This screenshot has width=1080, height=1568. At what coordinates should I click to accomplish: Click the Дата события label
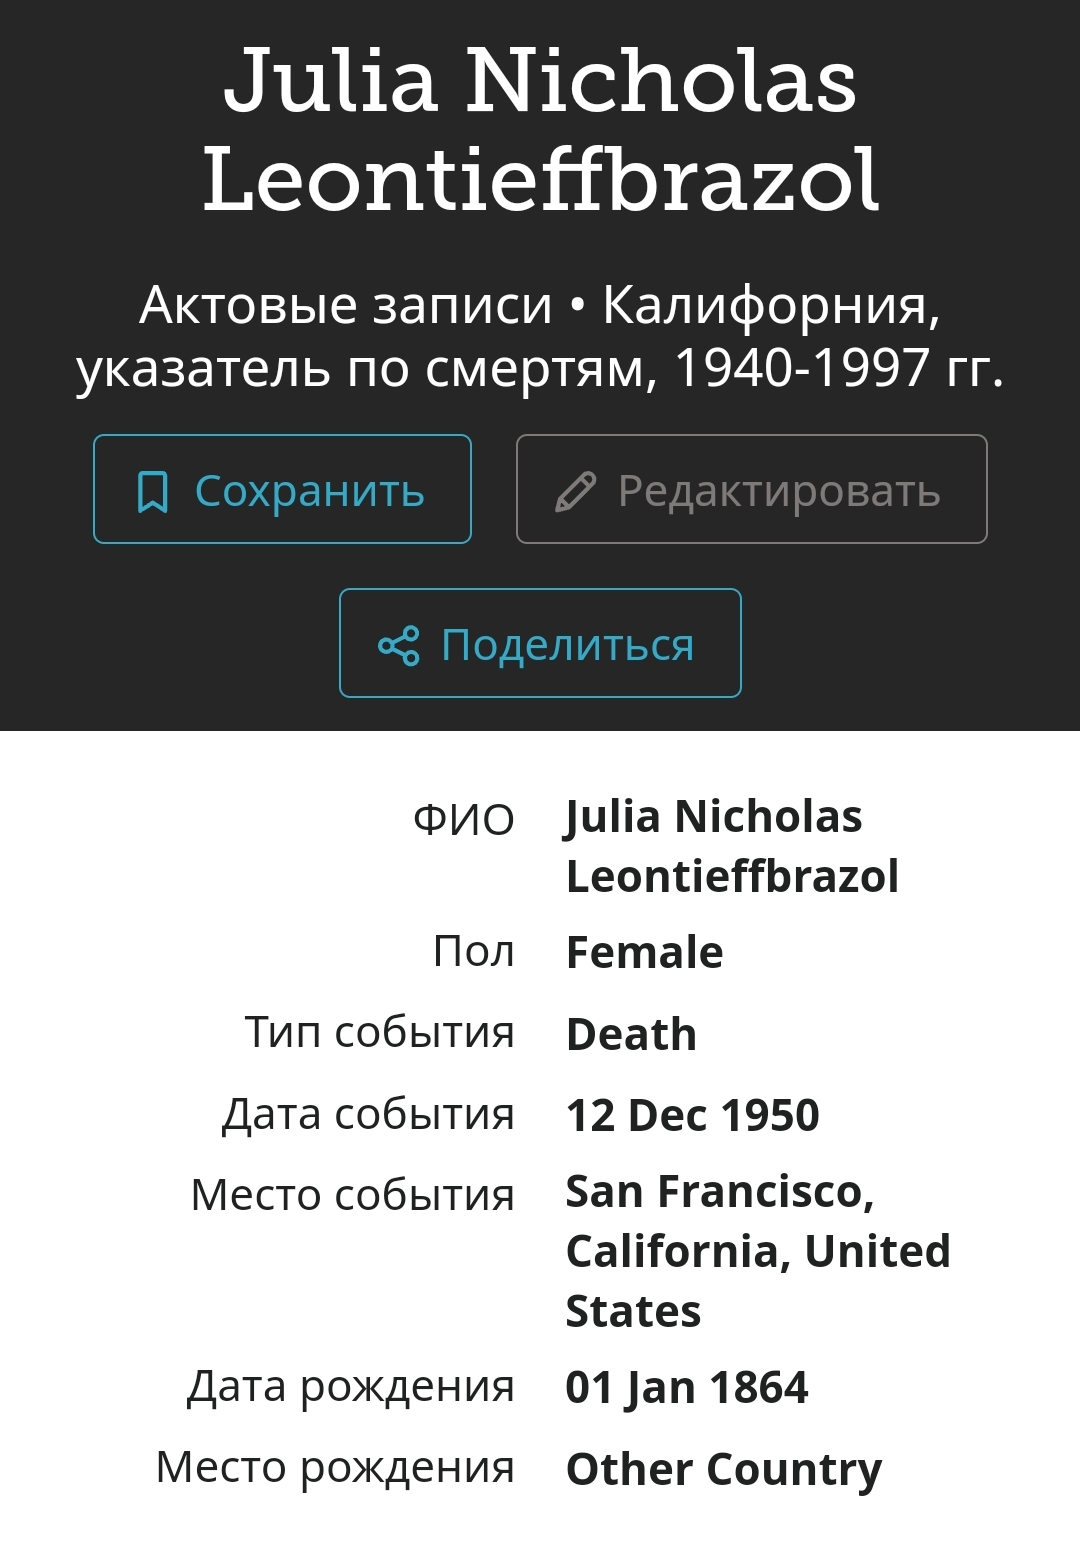click(x=368, y=1114)
